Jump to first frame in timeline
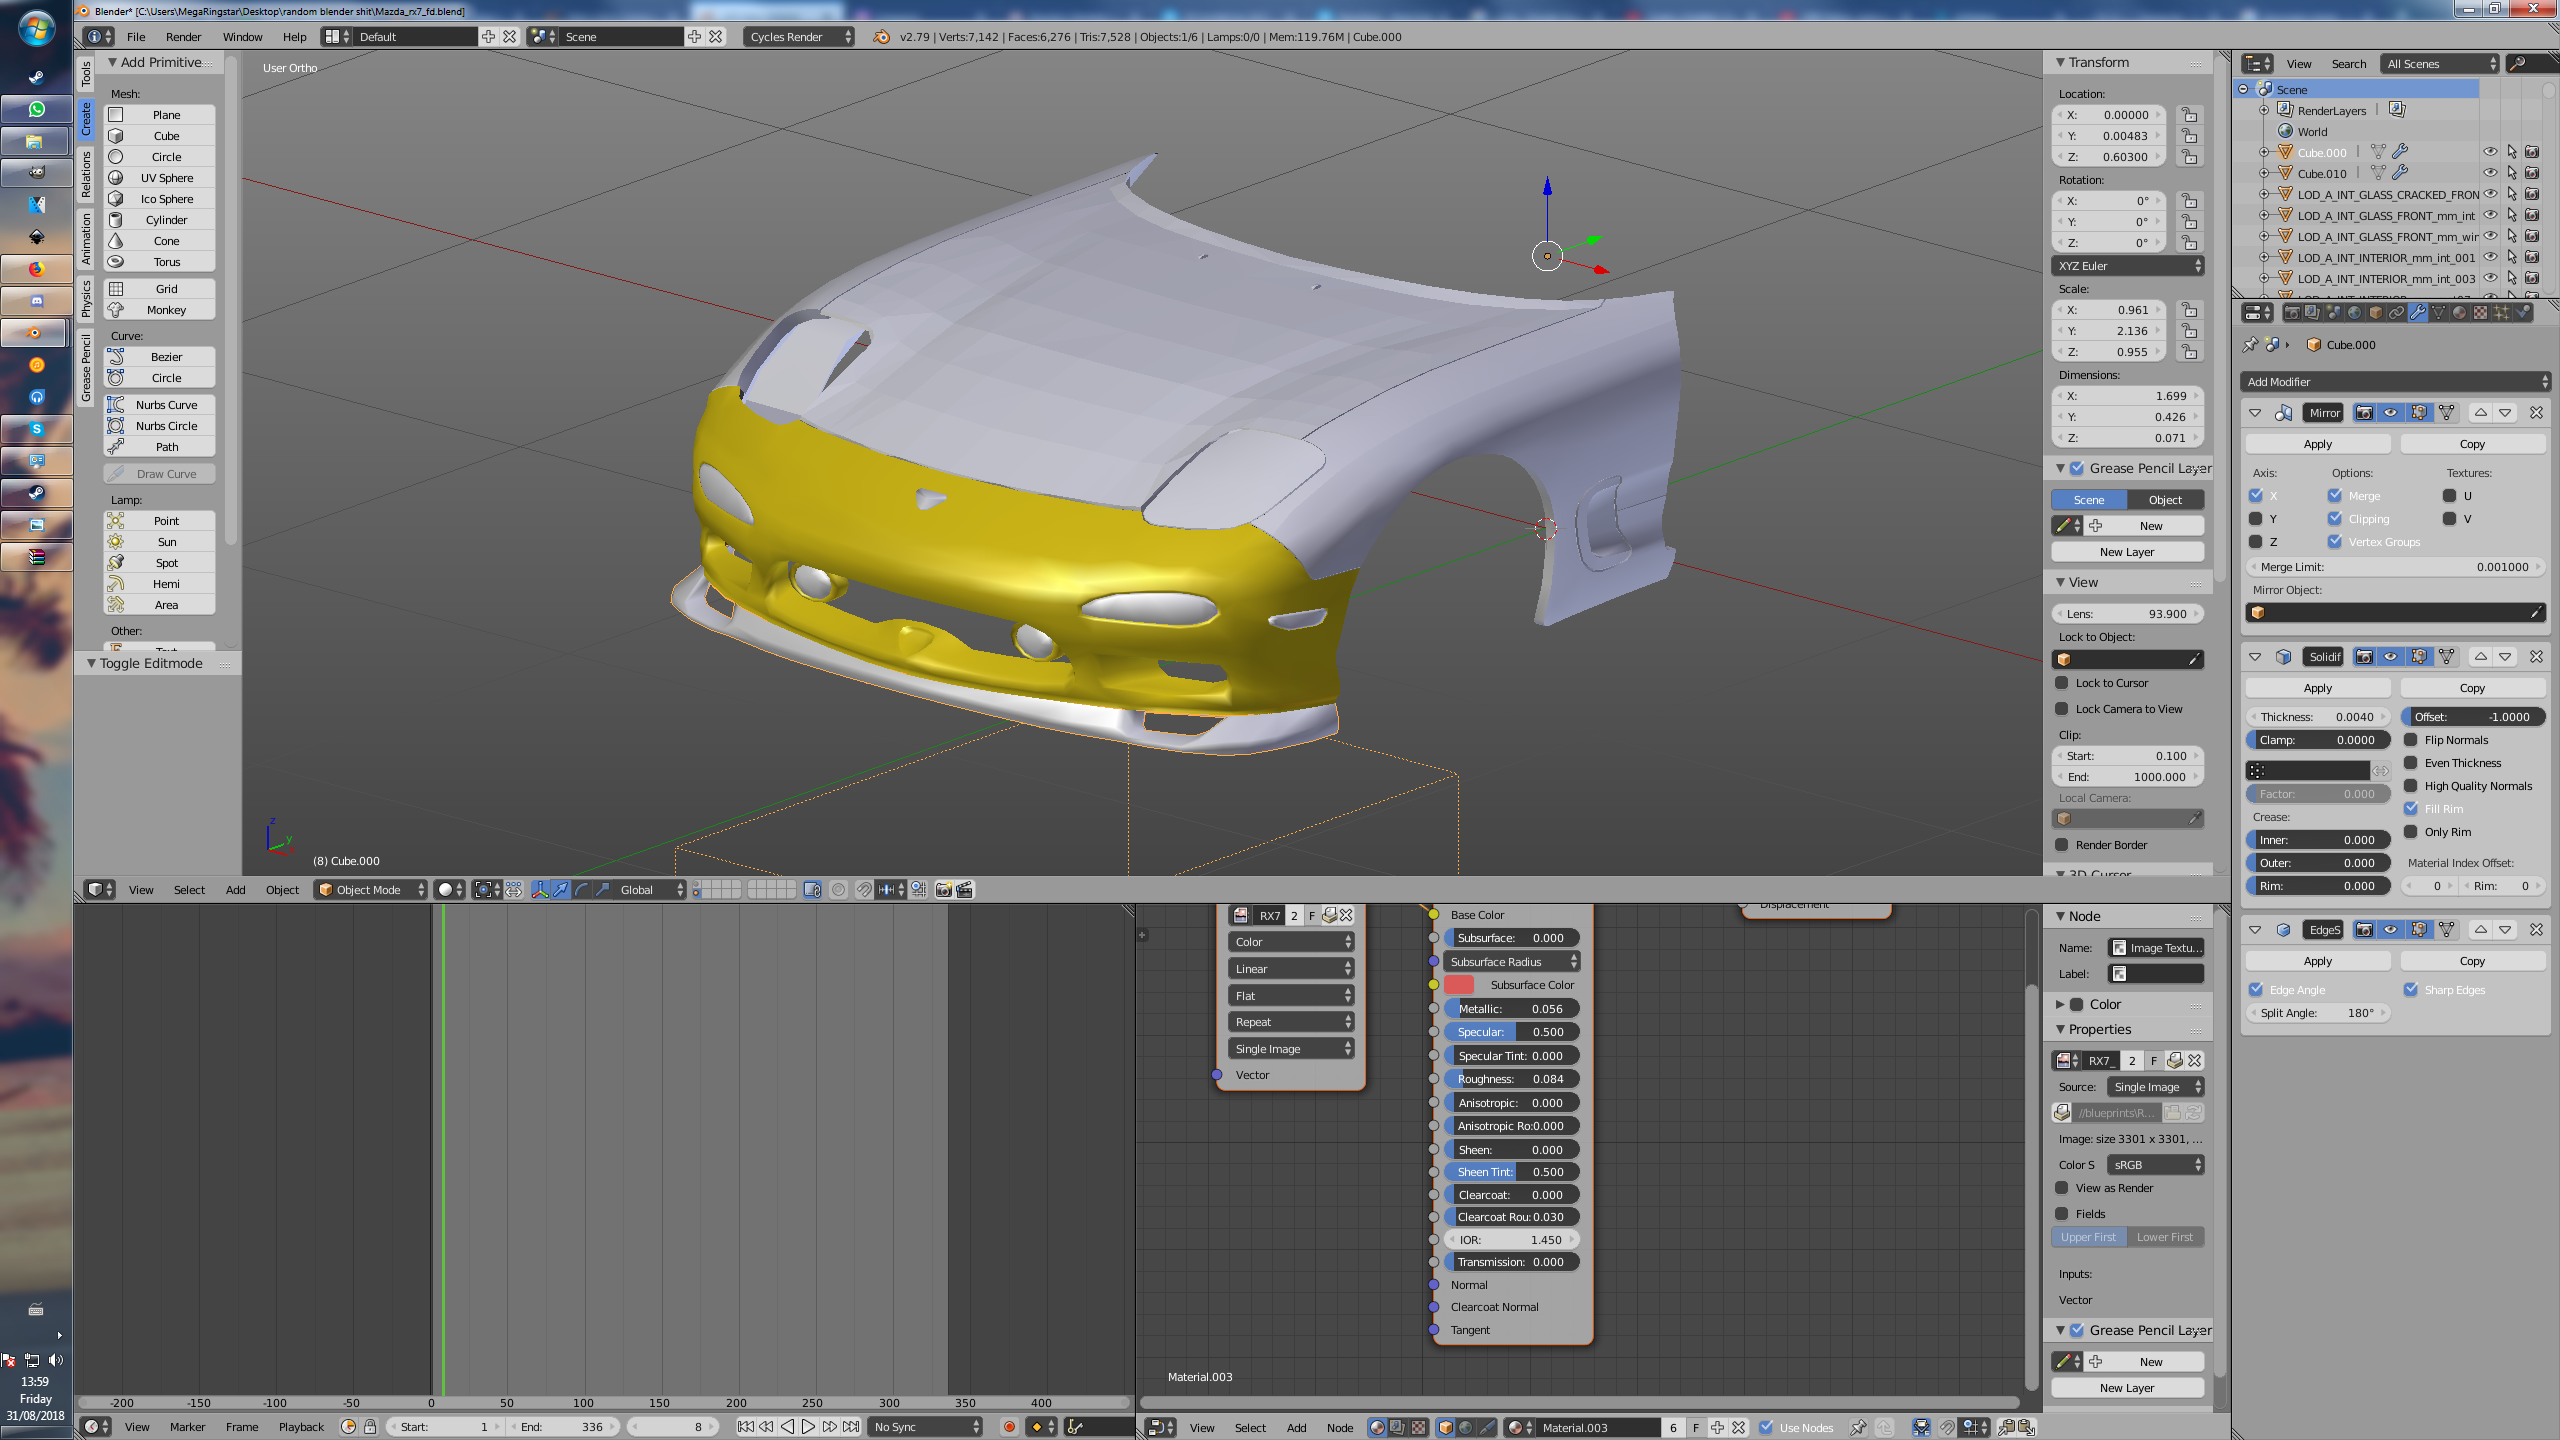This screenshot has height=1440, width=2560. 746,1427
